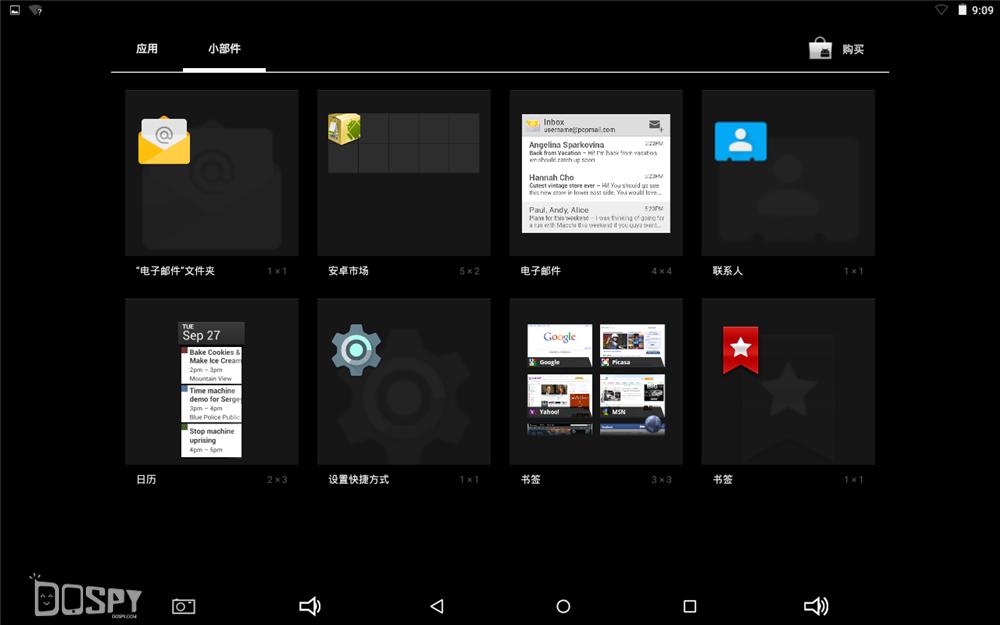Lower volume with the left speaker icon
The width and height of the screenshot is (1000, 625).
(309, 605)
